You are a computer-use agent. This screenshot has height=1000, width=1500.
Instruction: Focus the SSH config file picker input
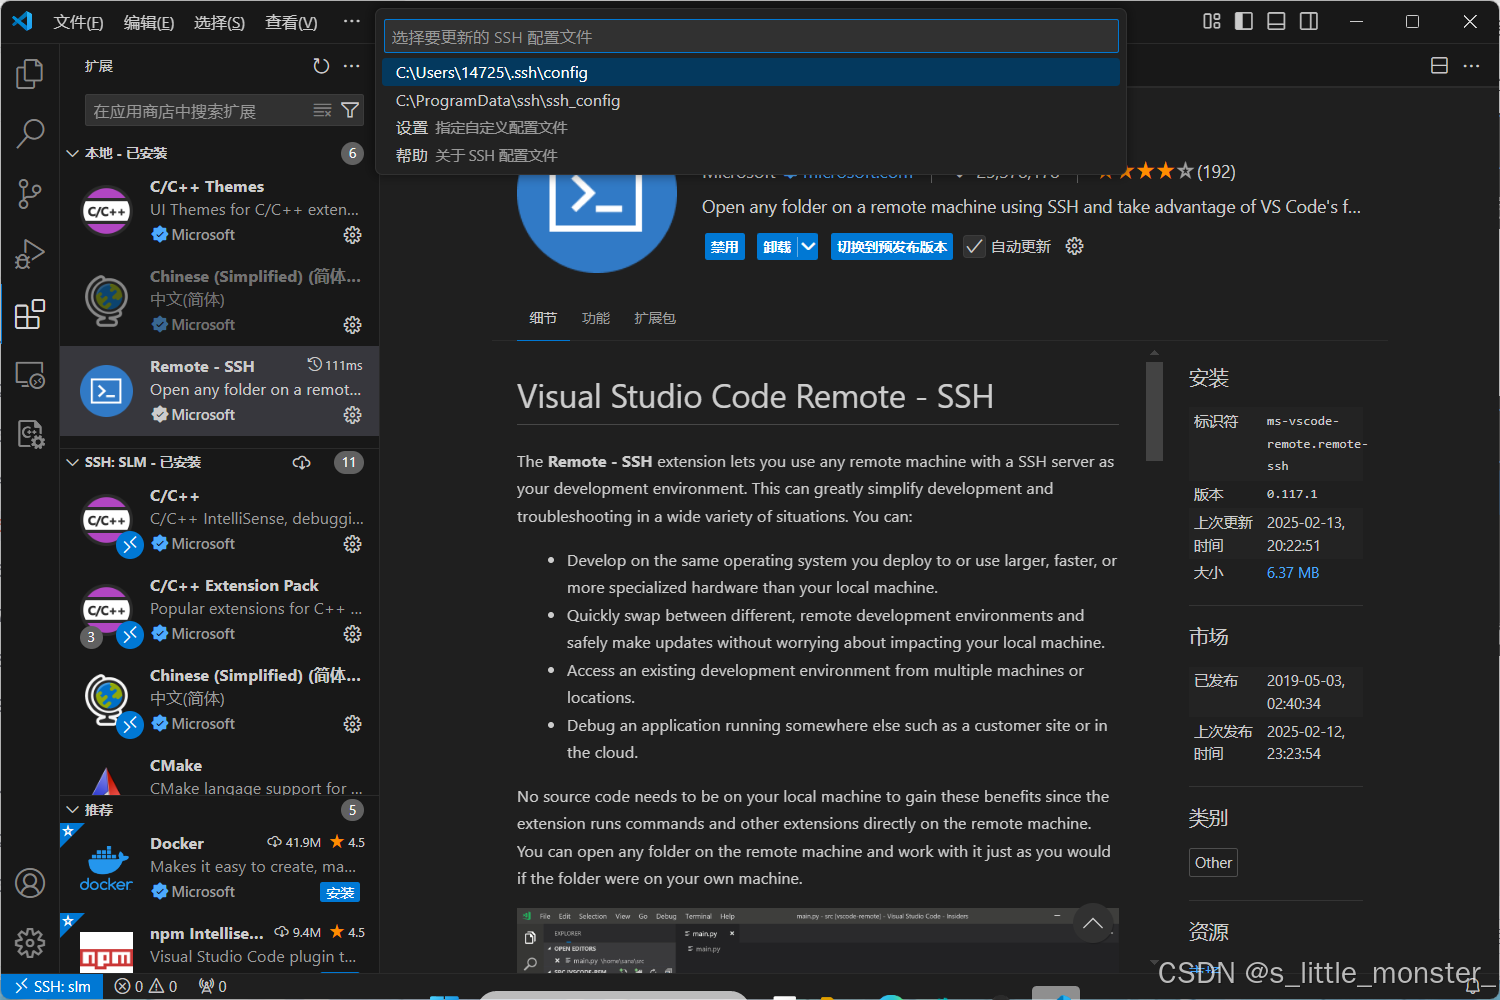751,37
